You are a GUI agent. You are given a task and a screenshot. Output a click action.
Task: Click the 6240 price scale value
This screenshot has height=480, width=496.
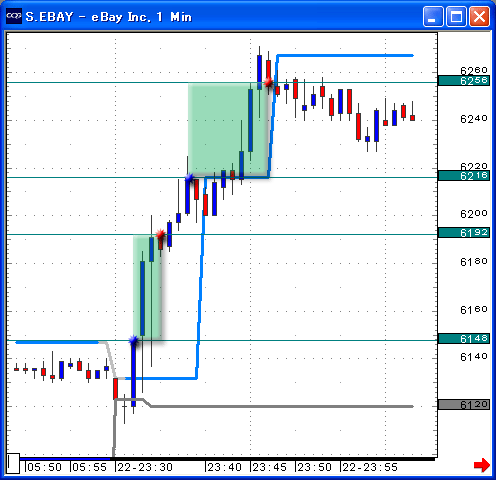474,119
